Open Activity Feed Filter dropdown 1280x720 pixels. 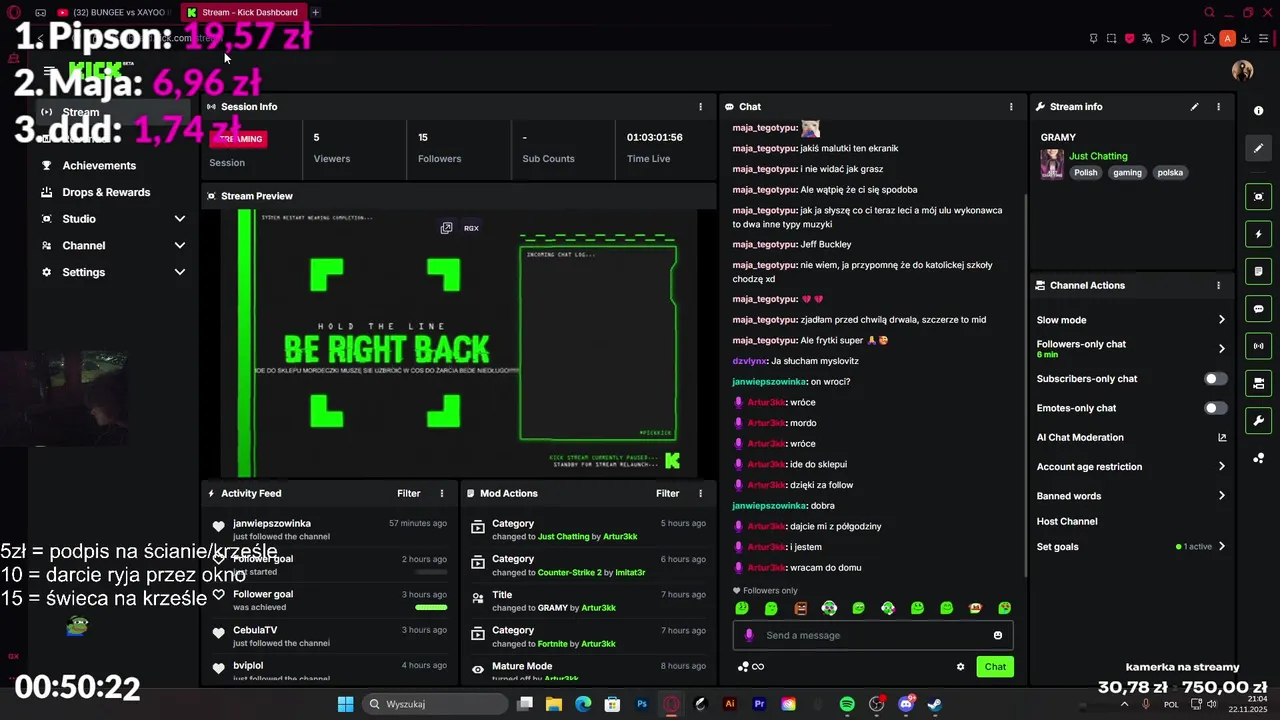coord(408,493)
